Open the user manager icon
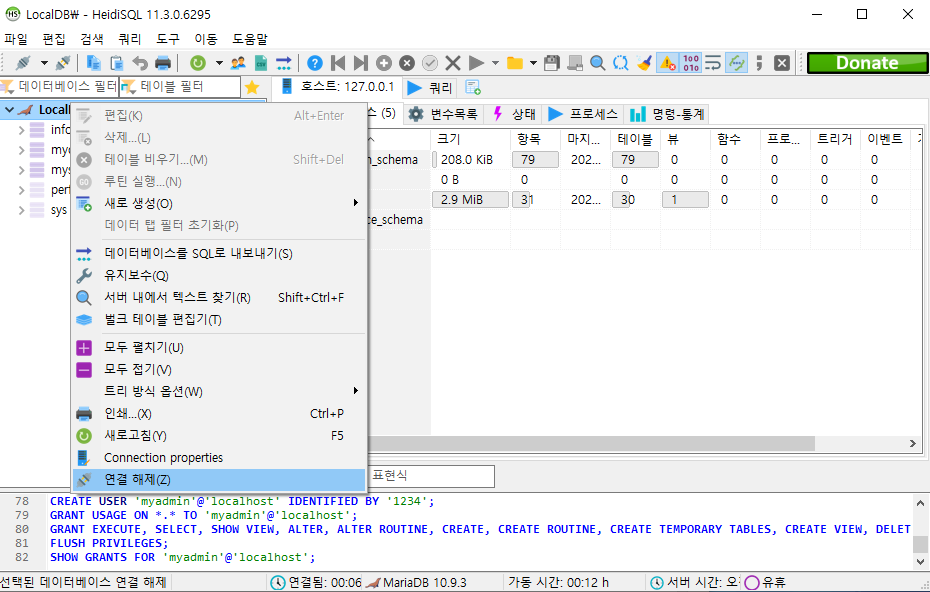Image resolution: width=930 pixels, height=592 pixels. [238, 63]
